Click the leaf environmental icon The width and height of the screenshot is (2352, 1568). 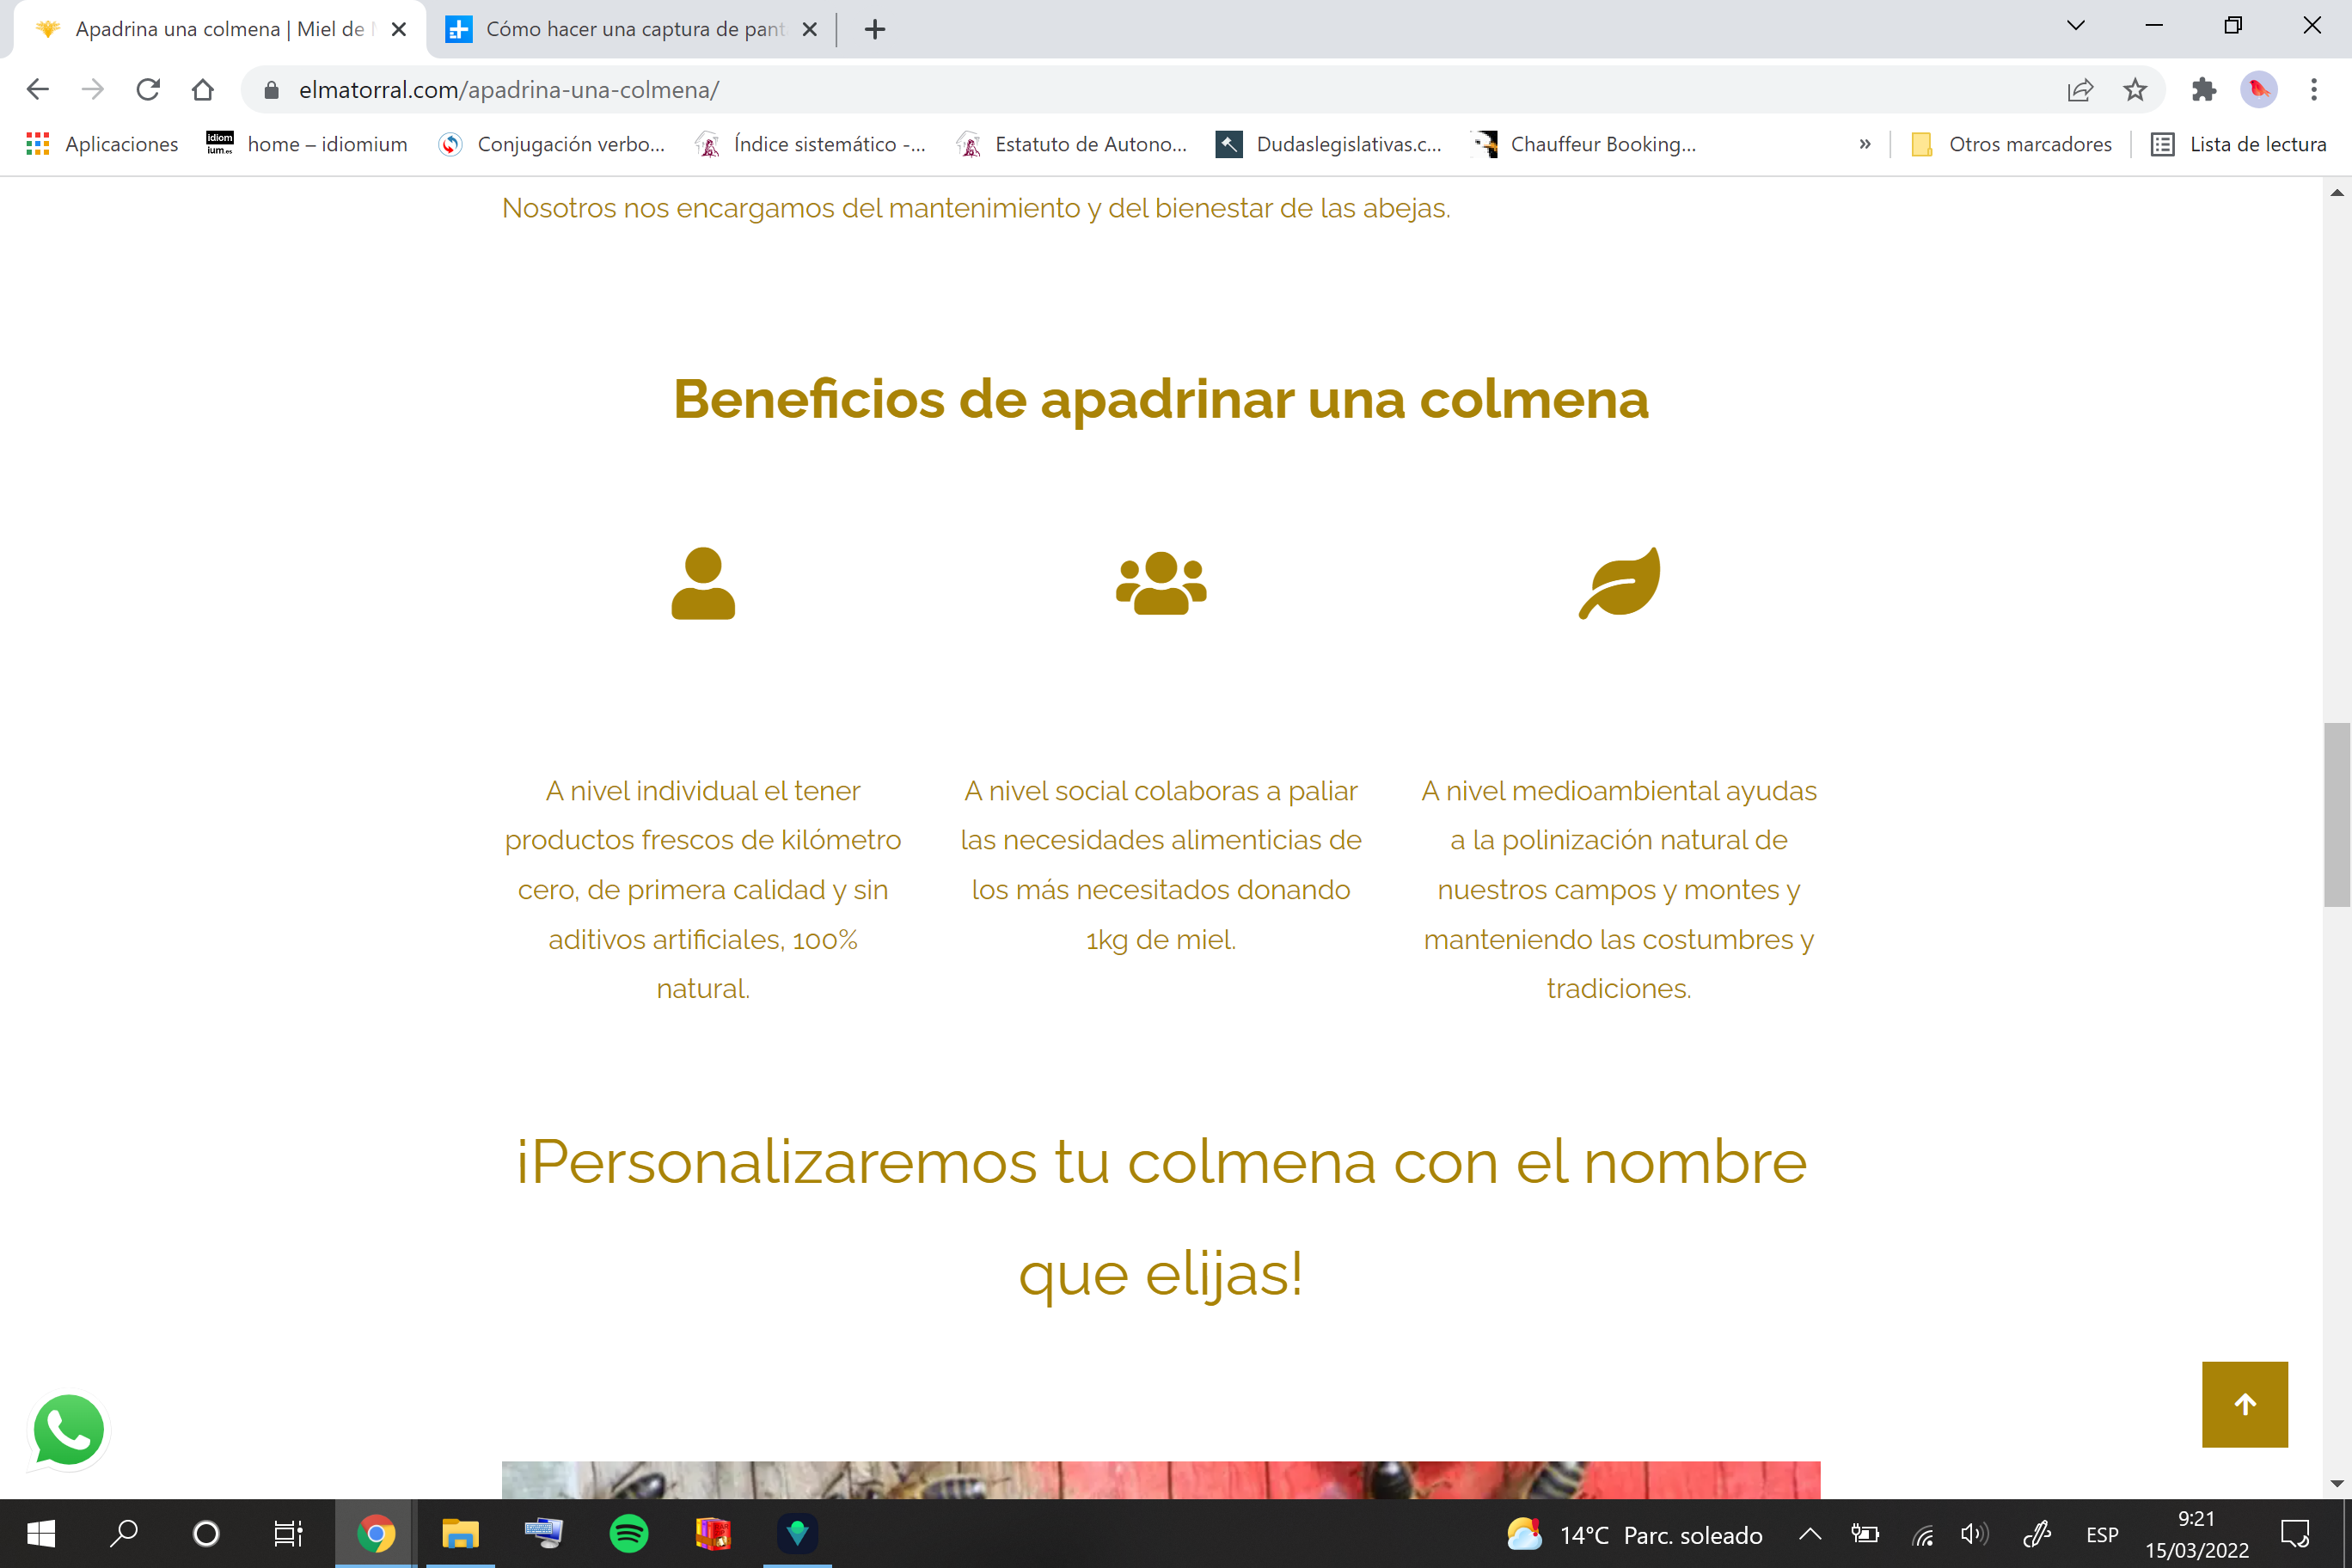pos(1619,583)
